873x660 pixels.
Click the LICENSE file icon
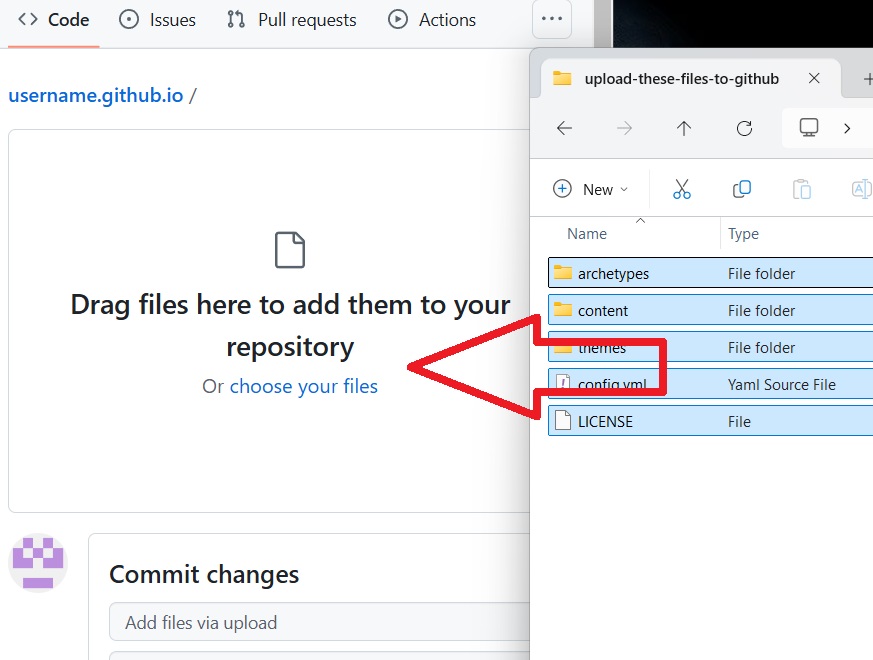click(563, 421)
